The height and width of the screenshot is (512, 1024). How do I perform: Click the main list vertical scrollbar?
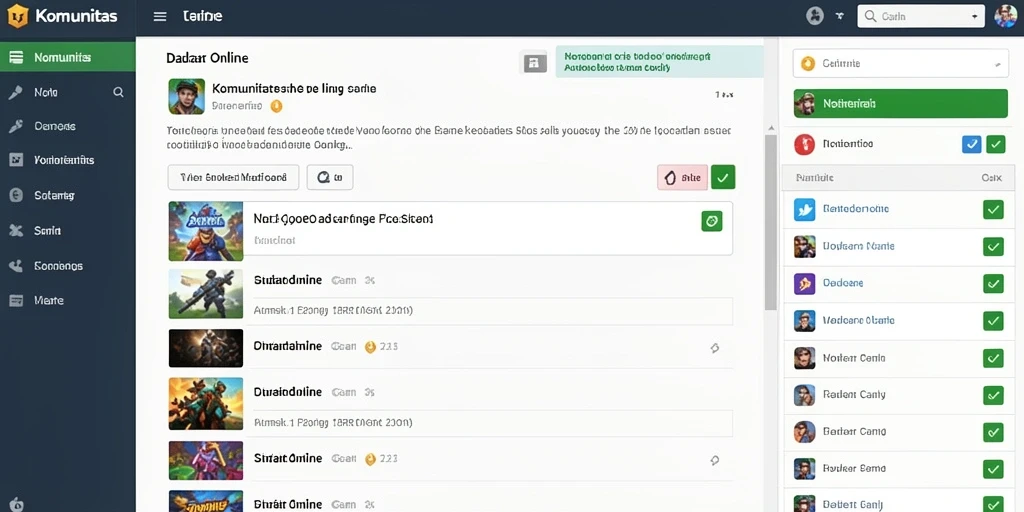tap(771, 222)
